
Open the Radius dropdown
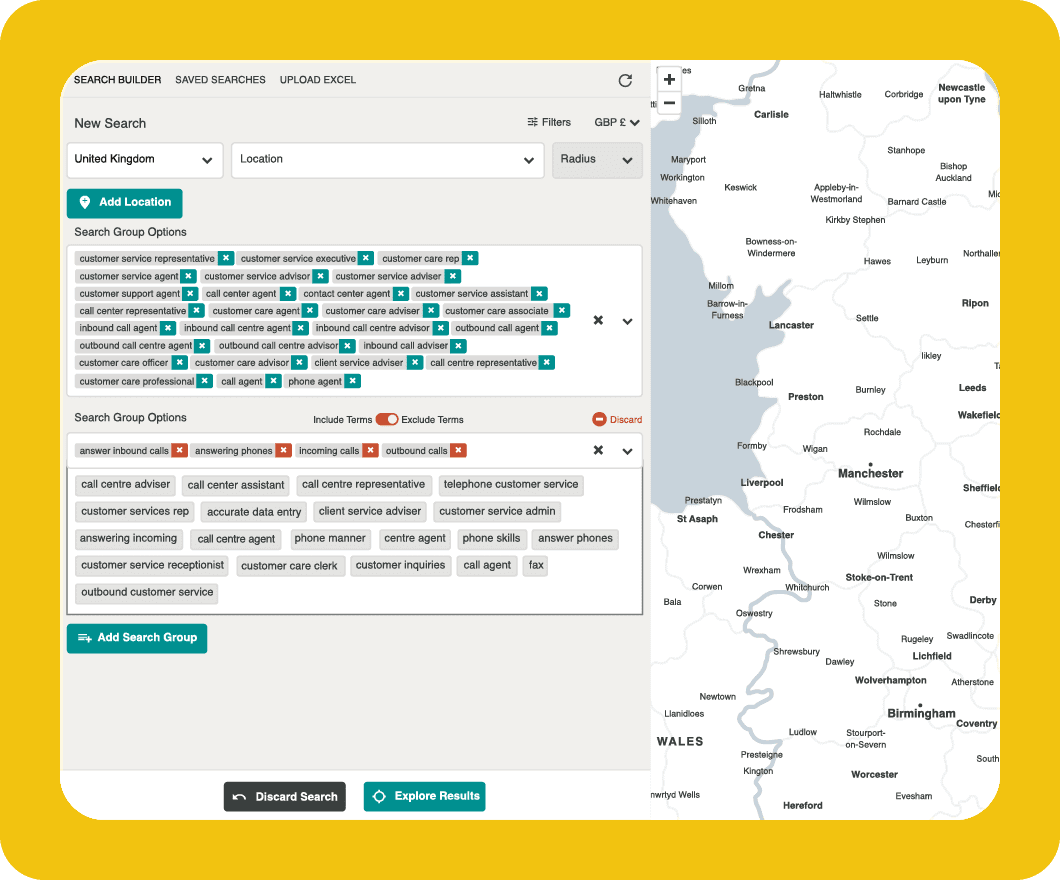coord(597,160)
